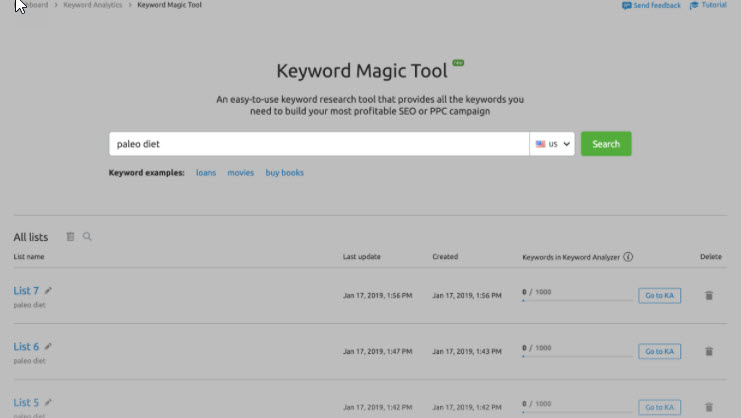The width and height of the screenshot is (741, 418).
Task: Click the Keyword Magic Tool breadcrumb text
Action: (169, 5)
